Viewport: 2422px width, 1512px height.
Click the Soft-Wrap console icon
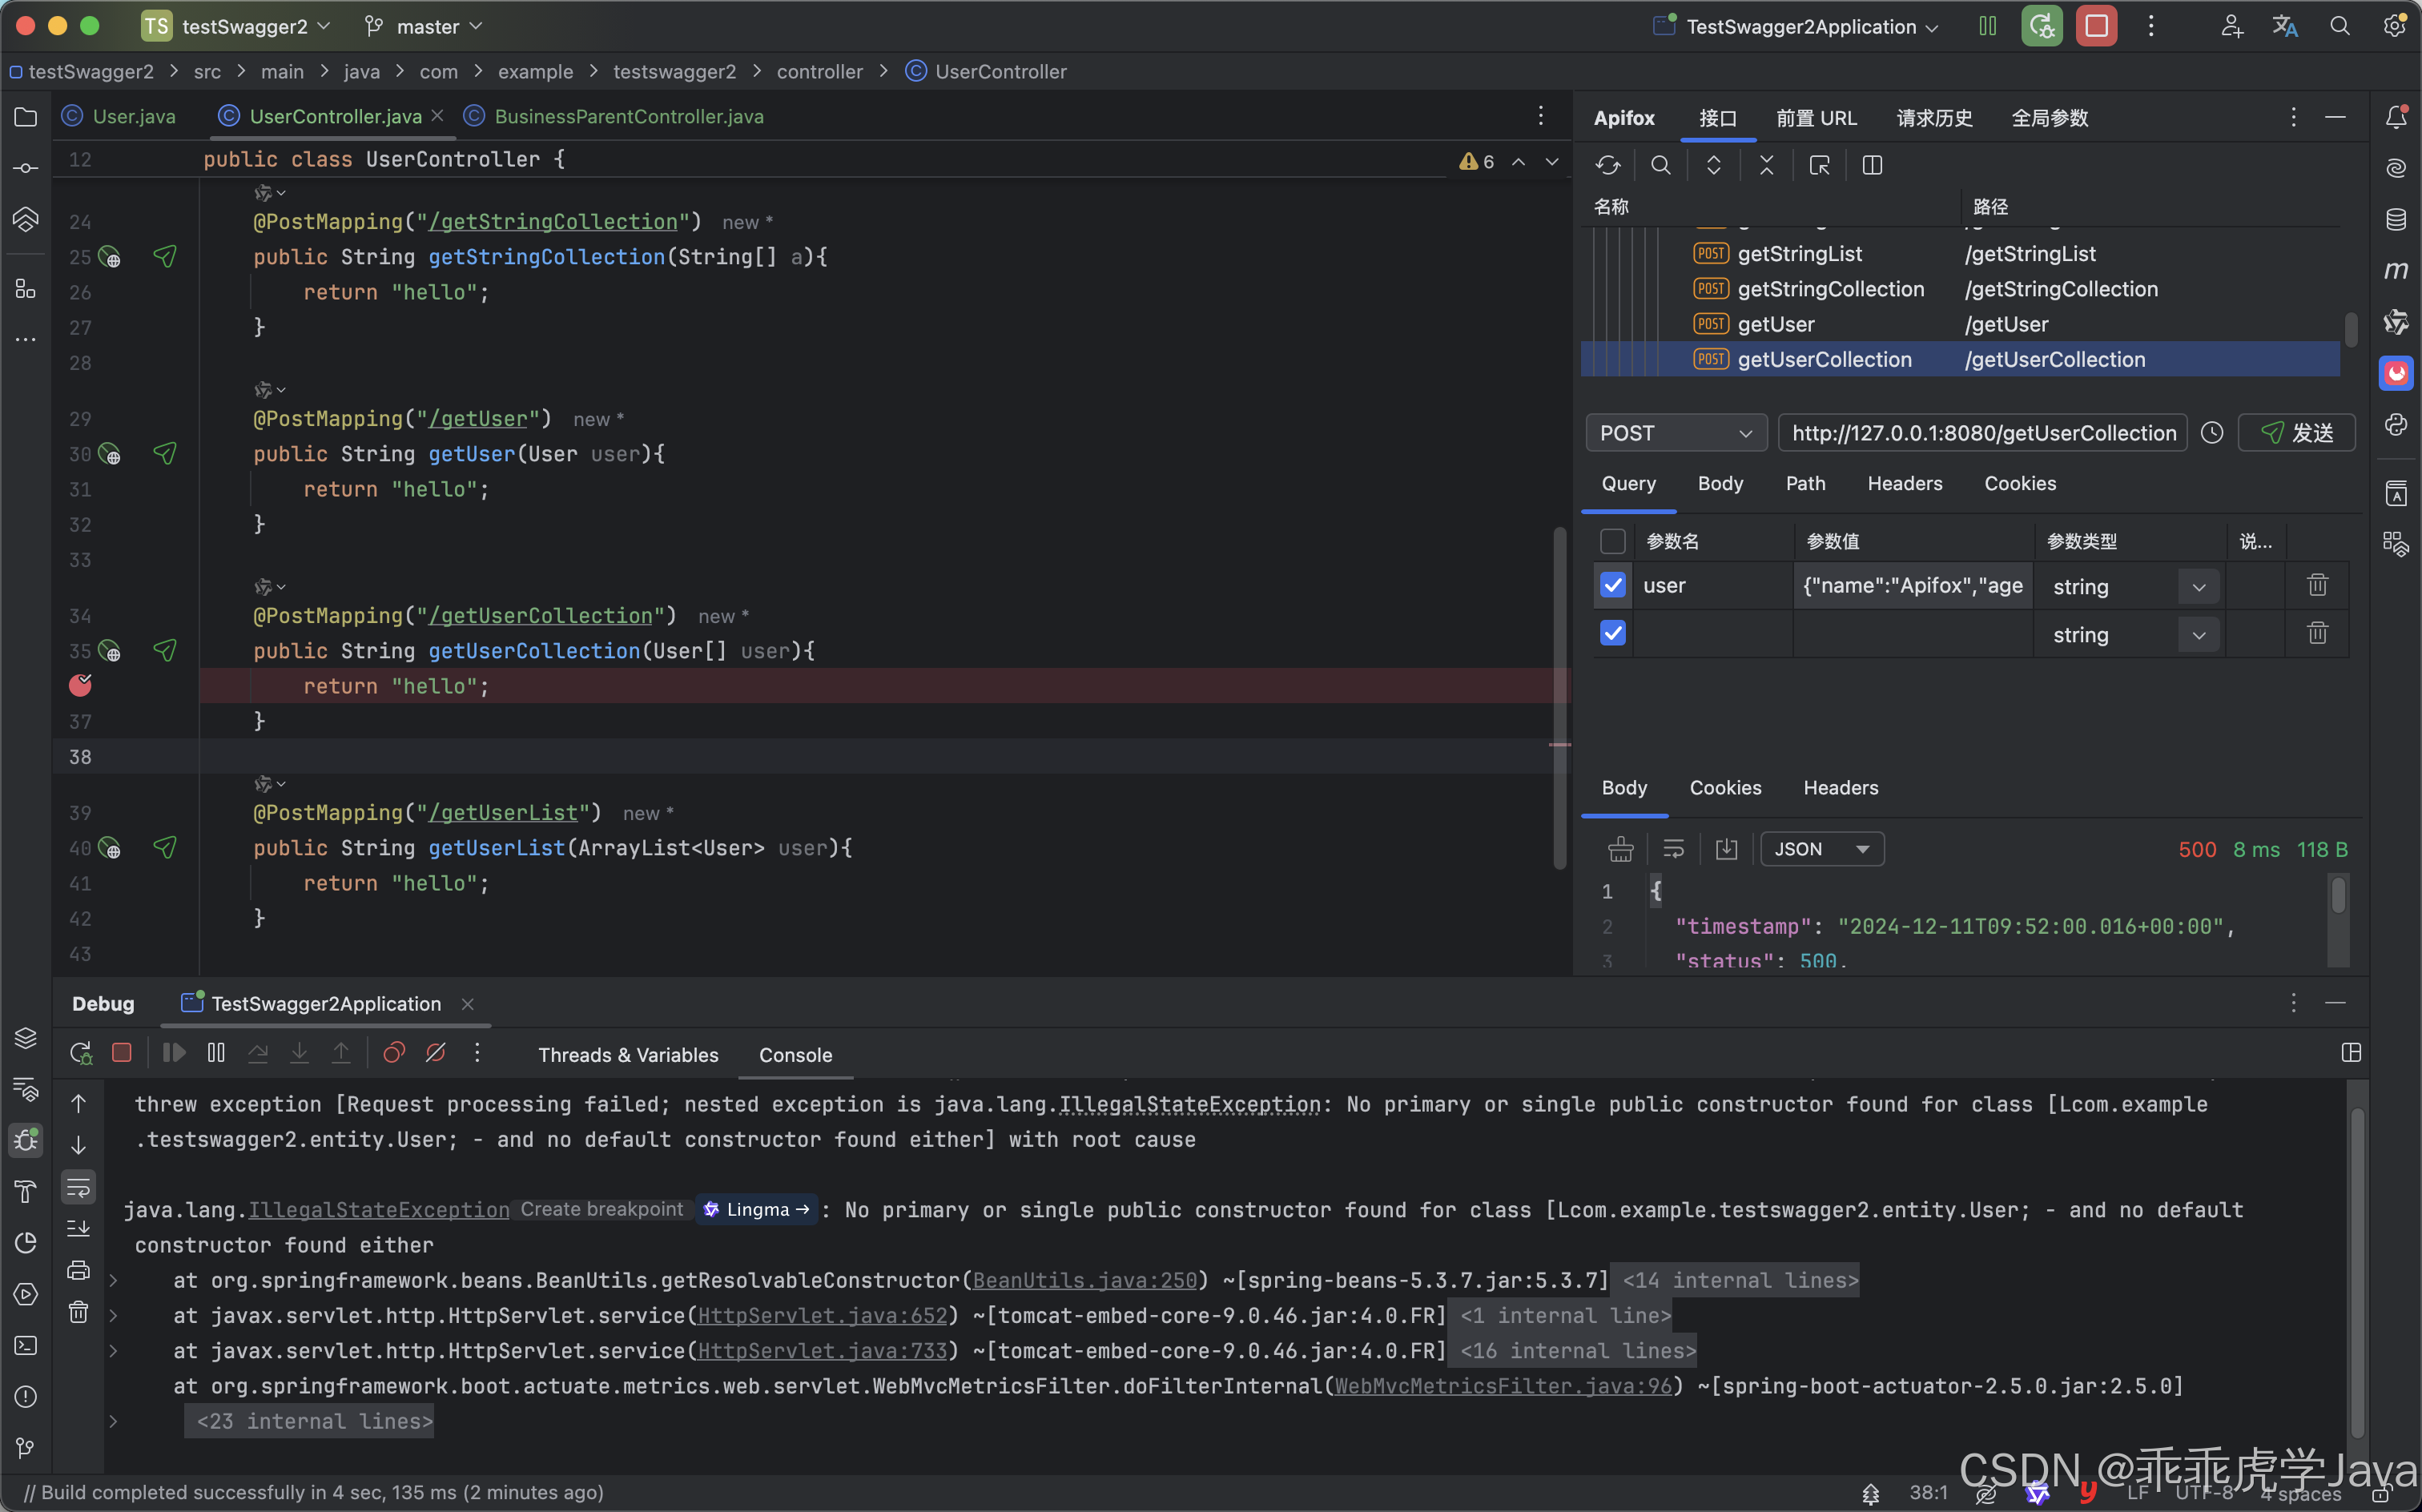coord(78,1187)
